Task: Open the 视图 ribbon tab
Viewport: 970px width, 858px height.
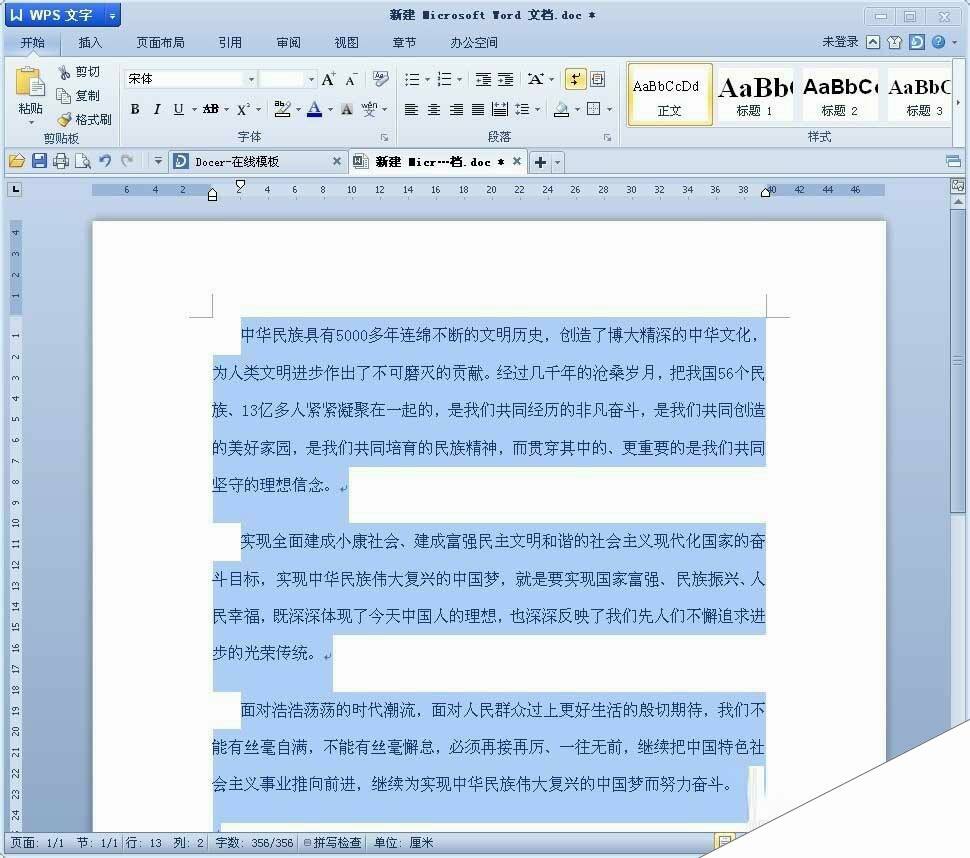Action: pyautogui.click(x=346, y=43)
